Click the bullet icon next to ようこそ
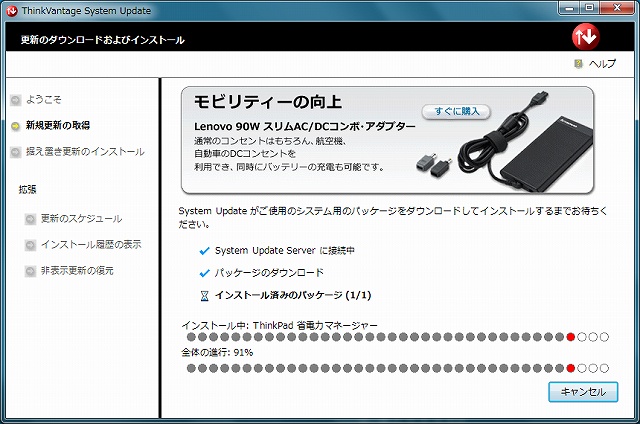Screen dimensions: 640x424 [16, 100]
